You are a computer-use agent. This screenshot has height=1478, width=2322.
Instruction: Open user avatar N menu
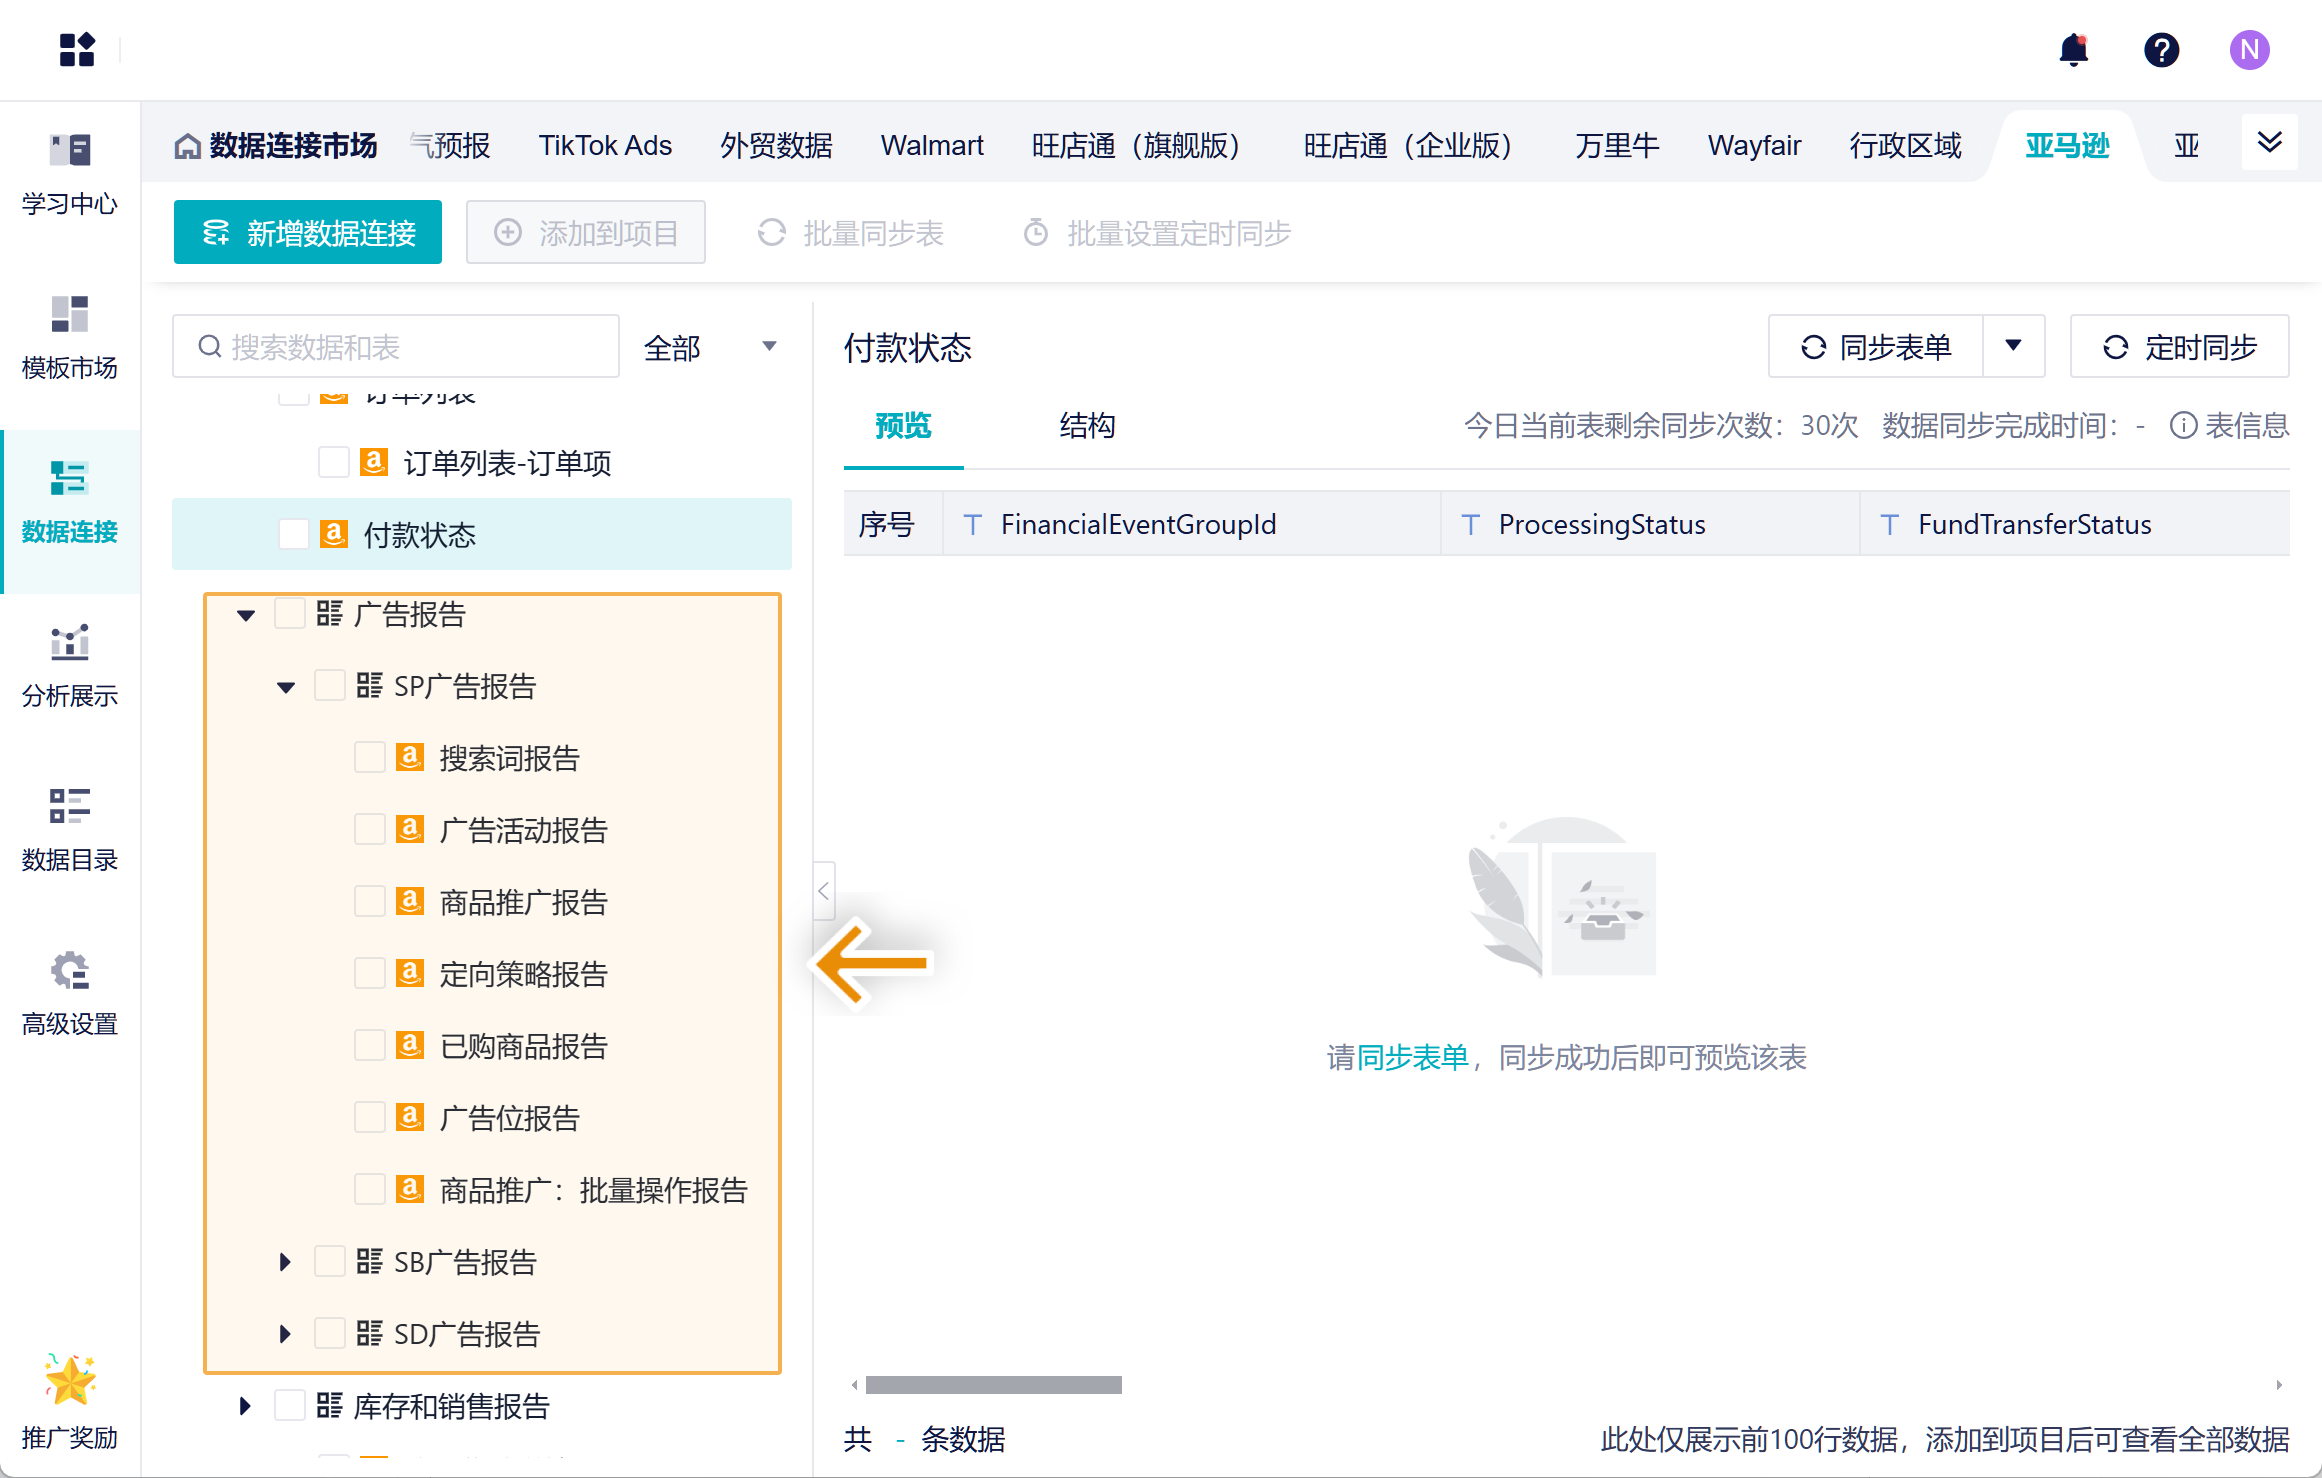2250,49
